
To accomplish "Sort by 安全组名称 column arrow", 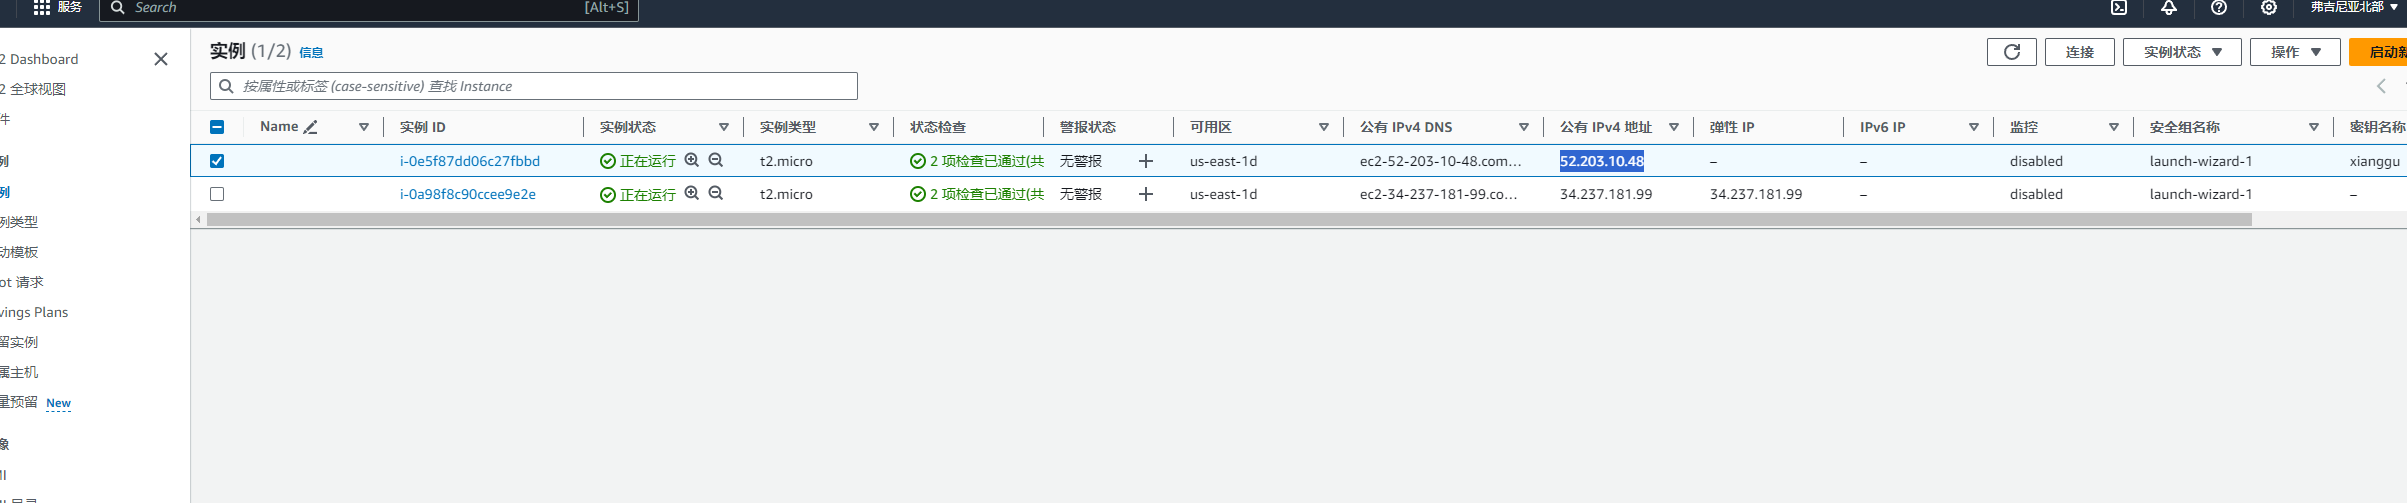I will [x=2314, y=127].
